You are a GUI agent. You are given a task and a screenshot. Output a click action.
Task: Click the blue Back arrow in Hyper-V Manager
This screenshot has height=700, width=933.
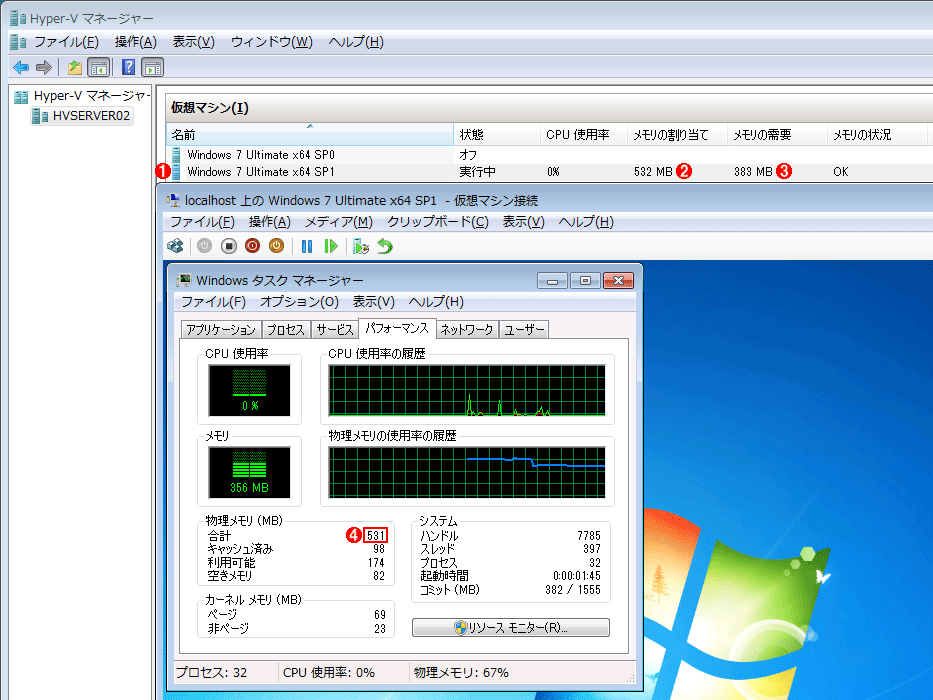[x=20, y=67]
